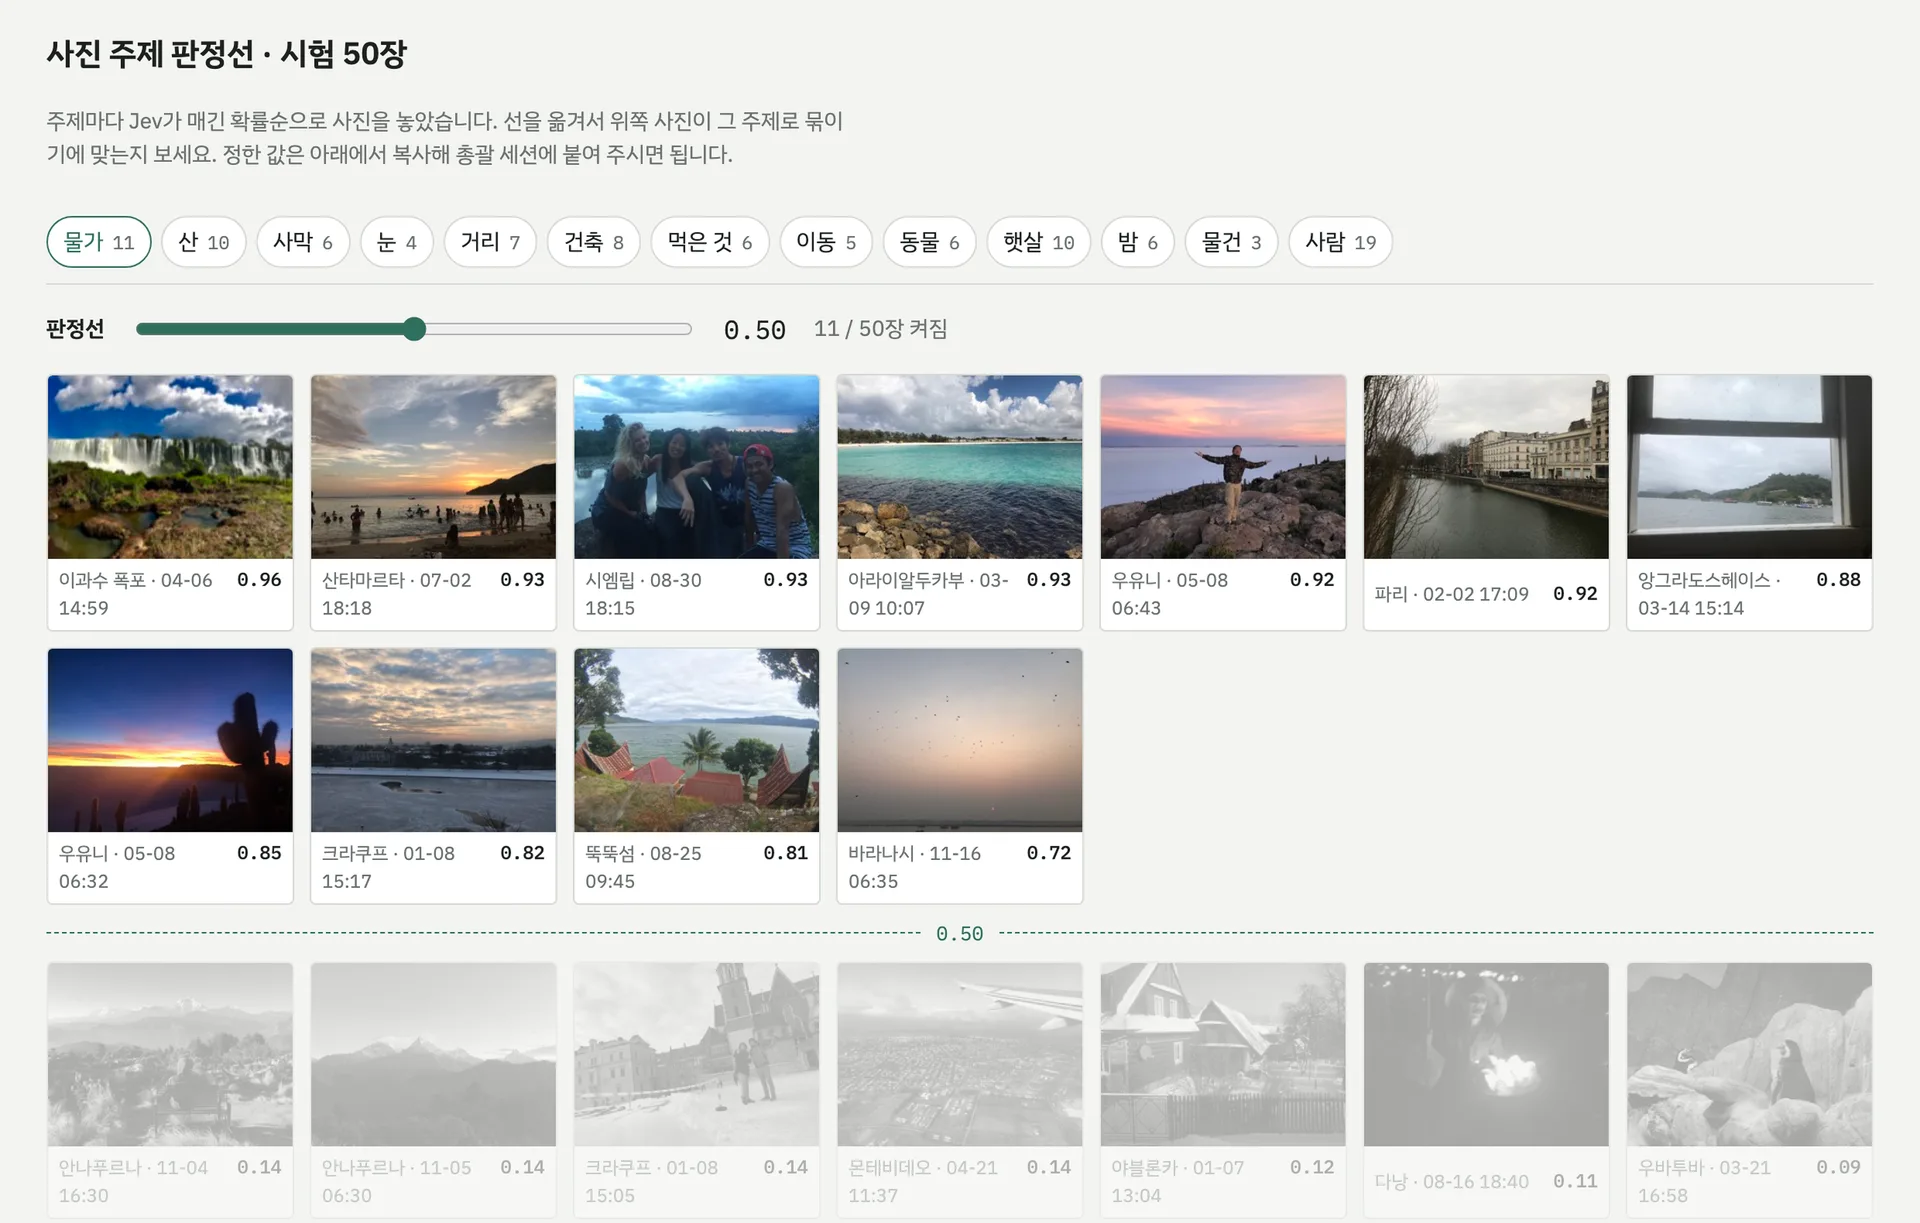
Task: Open the 뚝뚝섬 red roofs photo
Action: [696, 740]
